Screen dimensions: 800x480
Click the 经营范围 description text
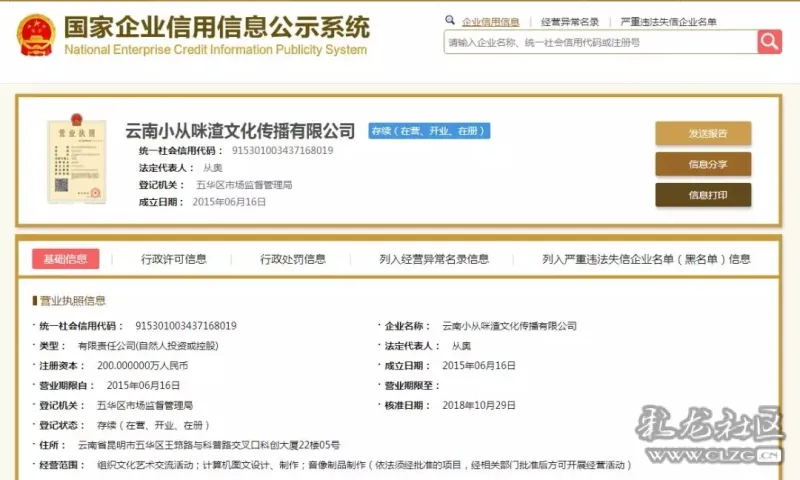pyautogui.click(x=365, y=465)
